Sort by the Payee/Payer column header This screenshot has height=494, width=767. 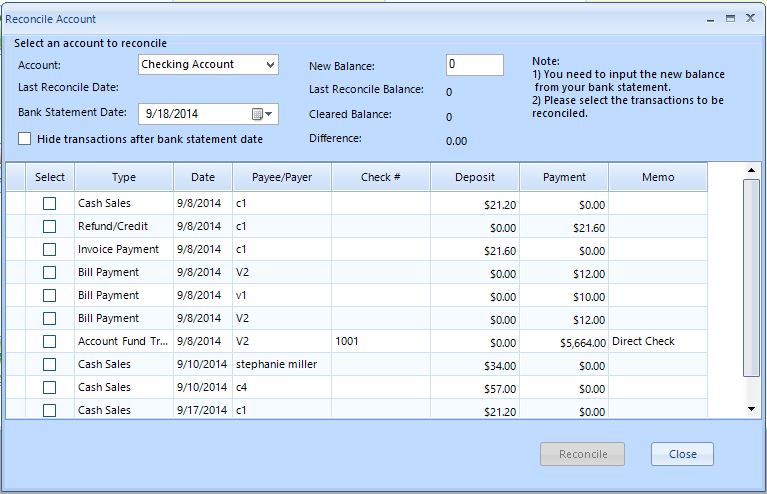point(281,177)
